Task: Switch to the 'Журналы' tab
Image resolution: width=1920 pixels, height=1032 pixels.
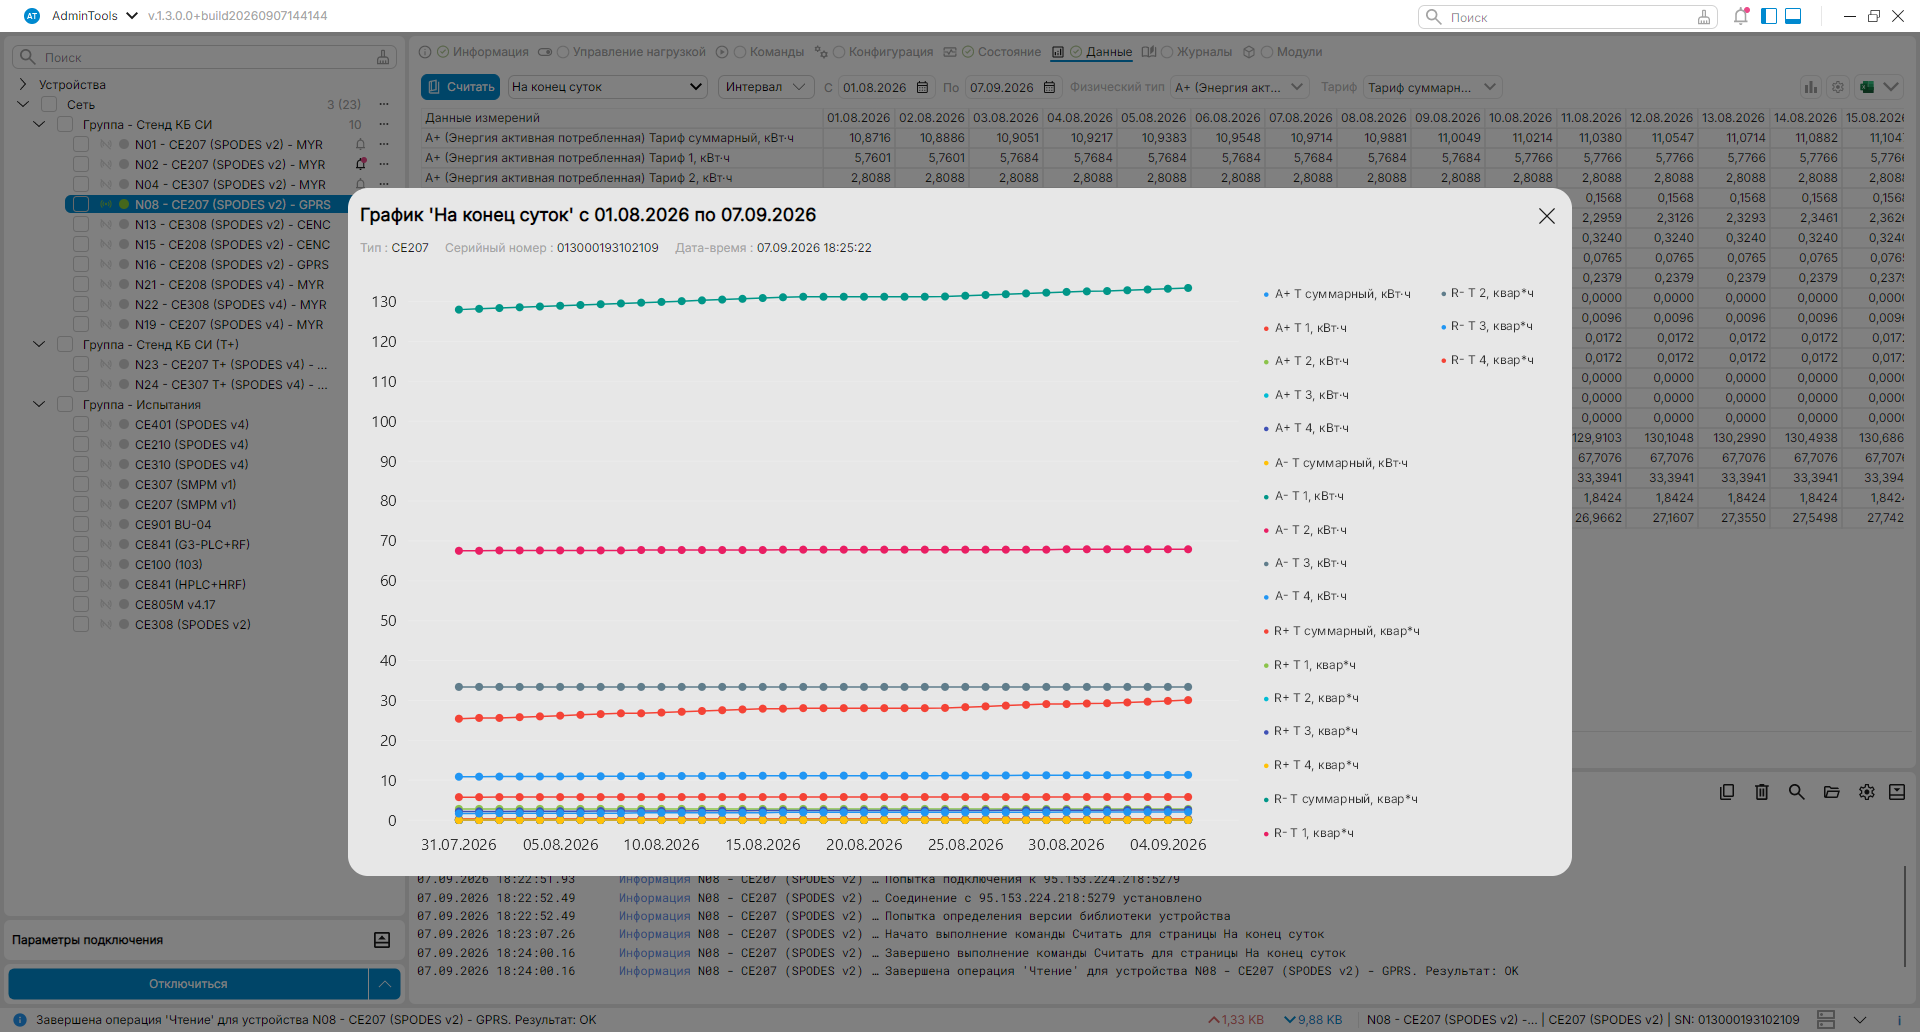Action: (1204, 52)
